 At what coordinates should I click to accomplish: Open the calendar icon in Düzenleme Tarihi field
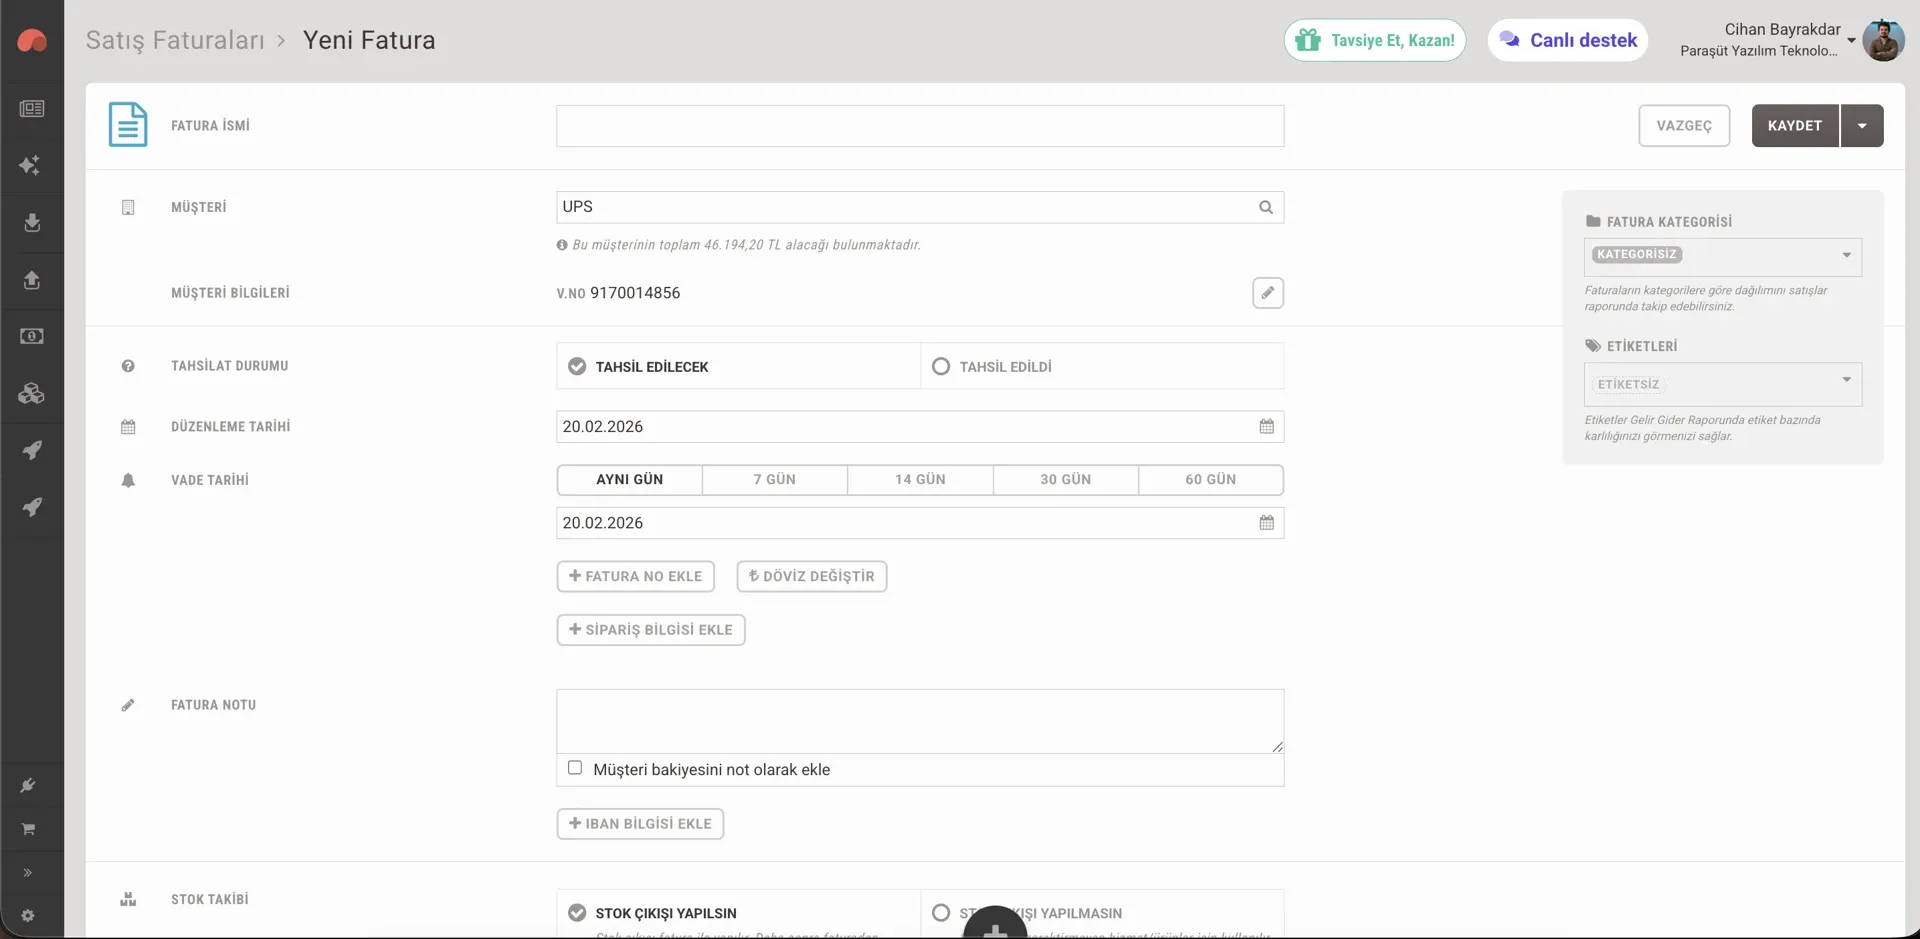[x=1267, y=427]
